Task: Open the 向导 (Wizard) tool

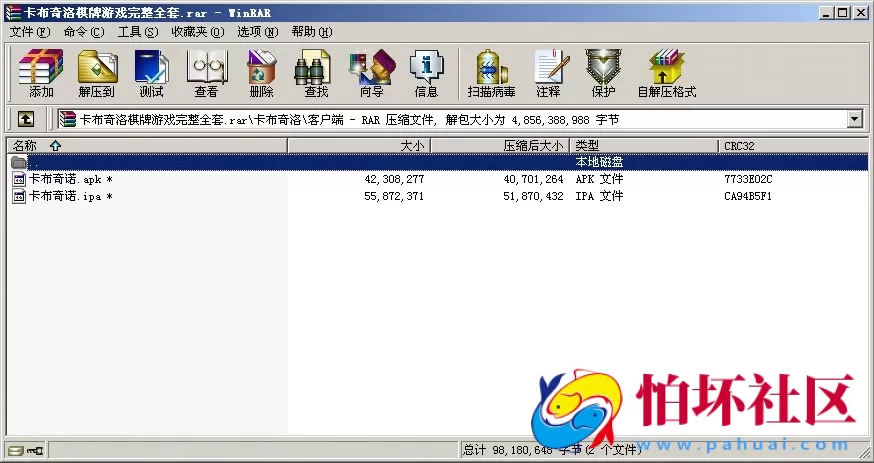Action: tap(372, 73)
